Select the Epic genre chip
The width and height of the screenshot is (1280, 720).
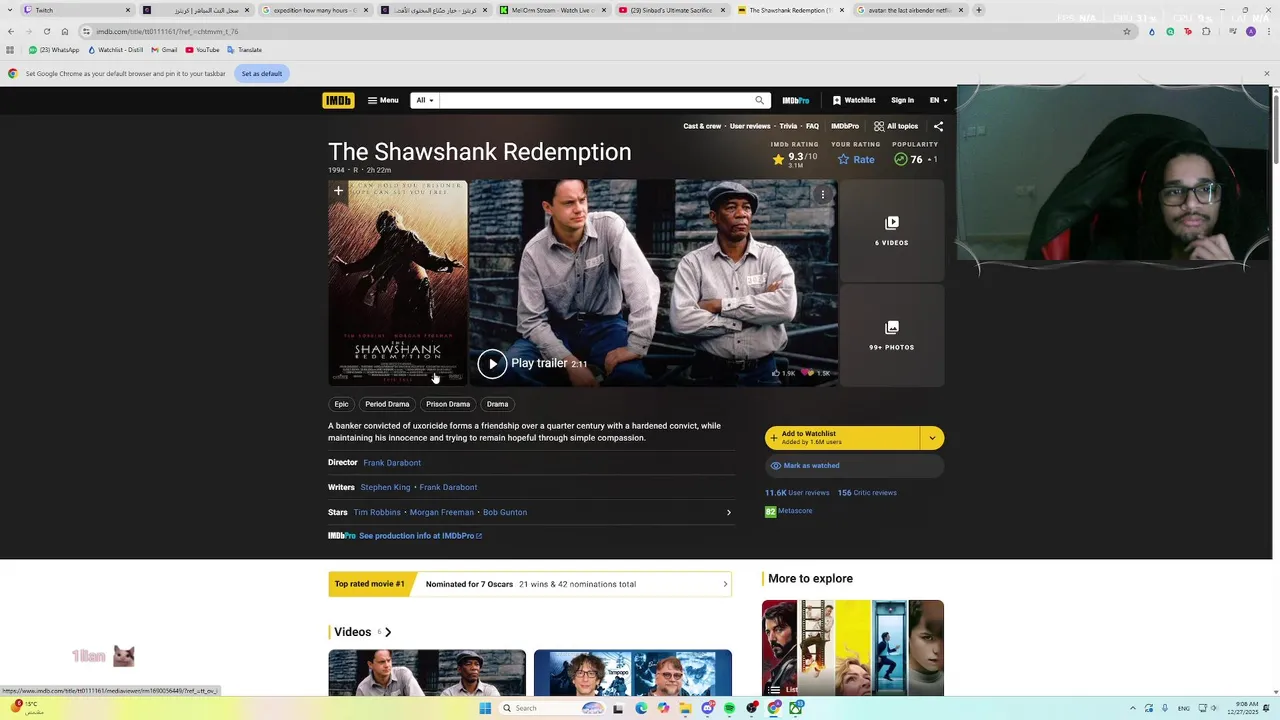coord(341,404)
